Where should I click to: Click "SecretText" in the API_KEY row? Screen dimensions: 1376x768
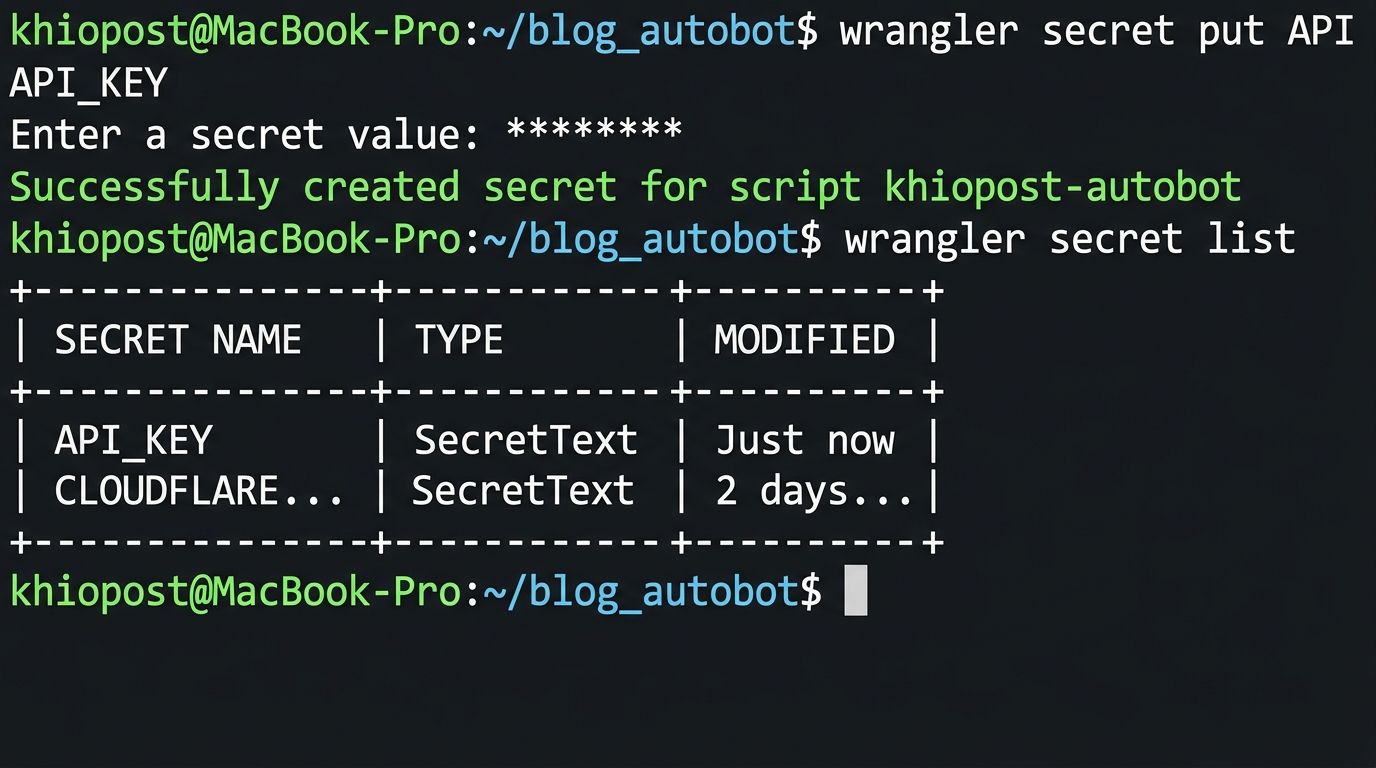(x=525, y=441)
